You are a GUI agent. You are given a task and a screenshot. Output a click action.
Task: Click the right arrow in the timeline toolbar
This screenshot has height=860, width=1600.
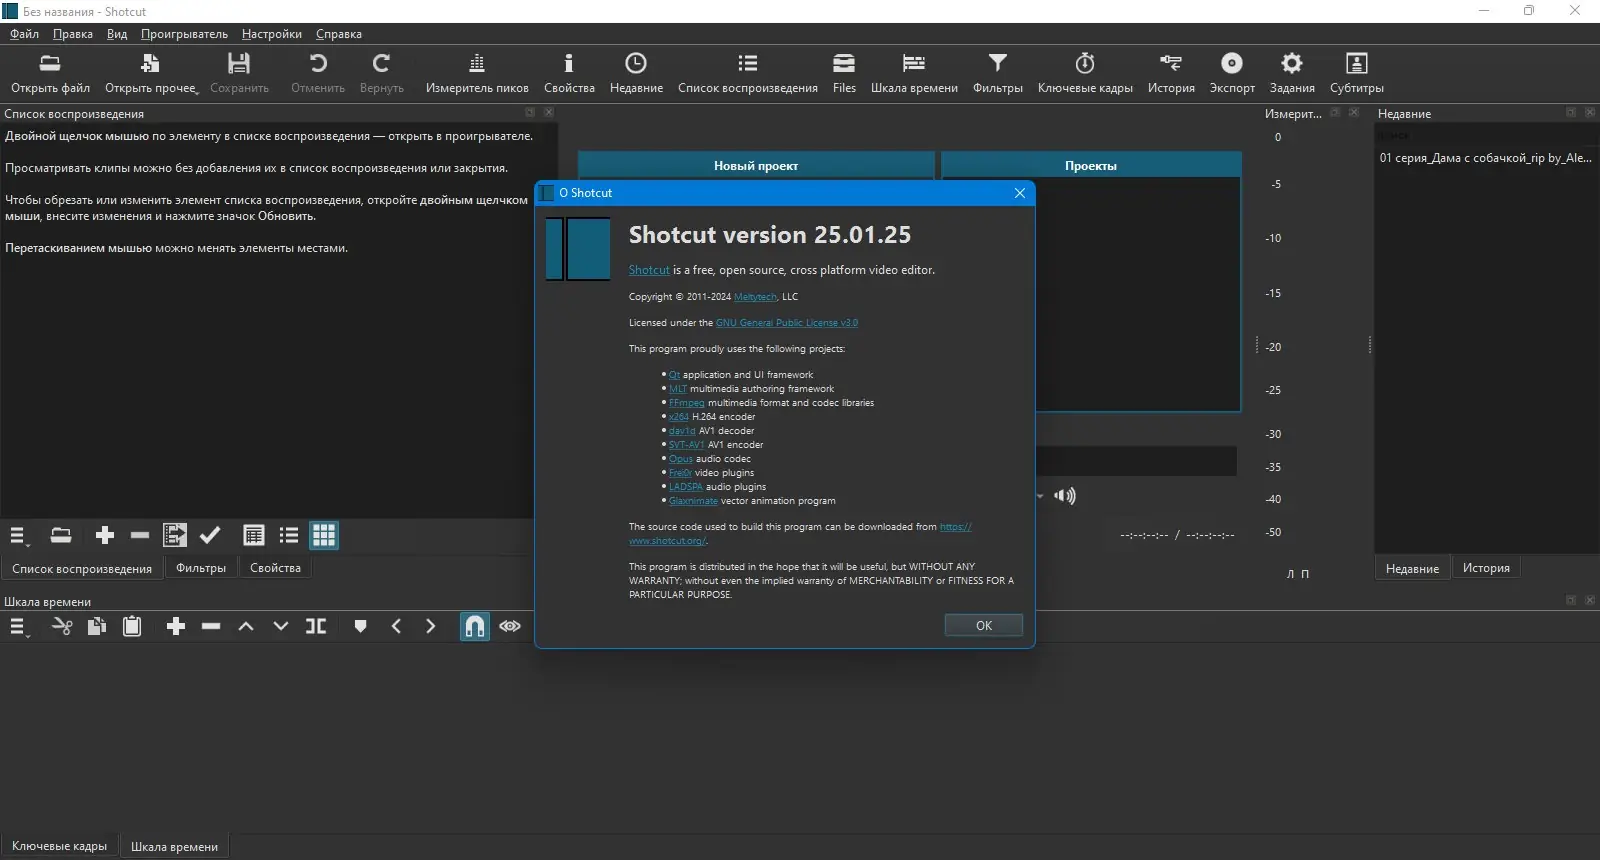[431, 627]
